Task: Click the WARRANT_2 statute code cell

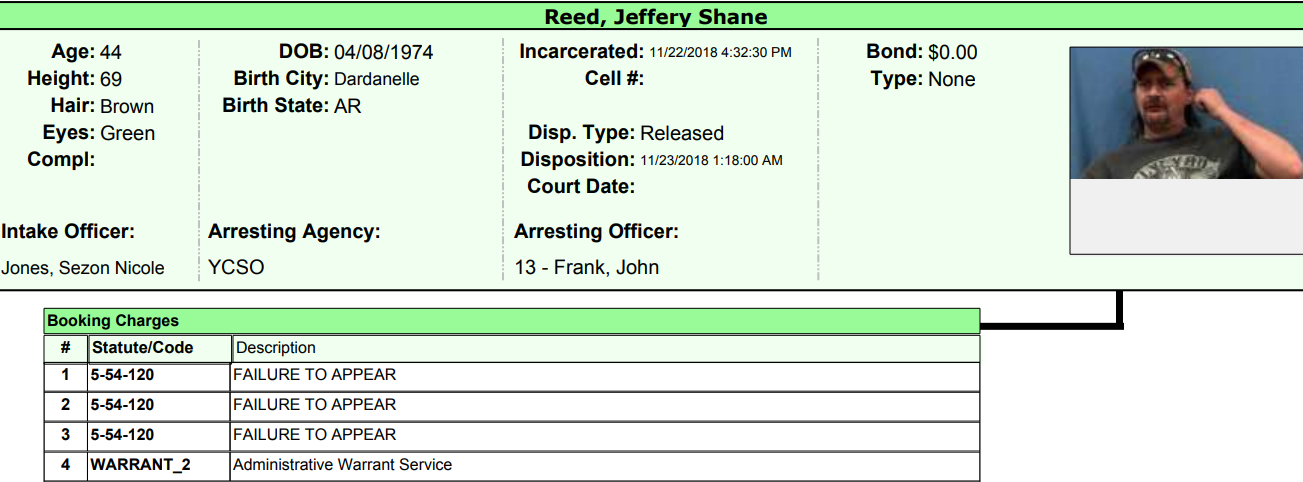Action: 140,465
